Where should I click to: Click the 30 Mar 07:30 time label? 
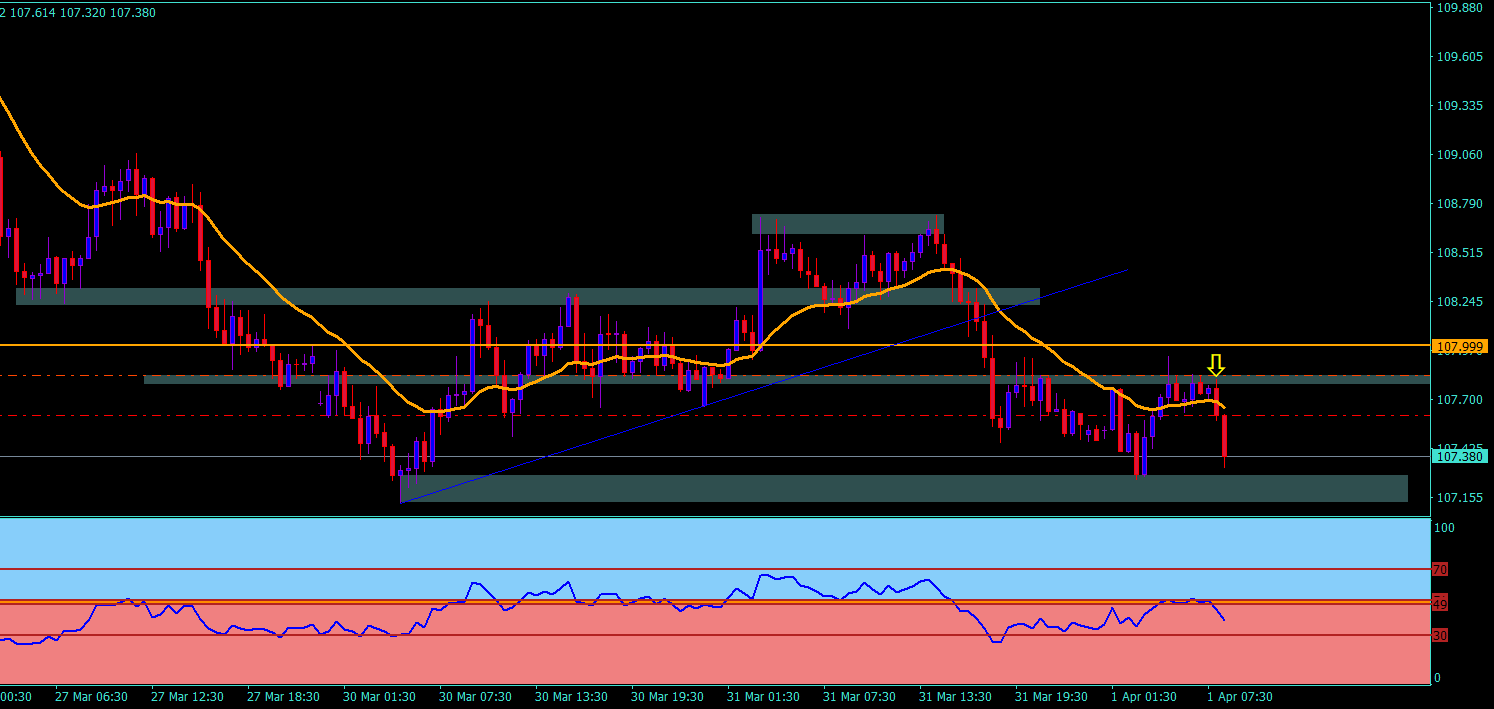pos(474,696)
